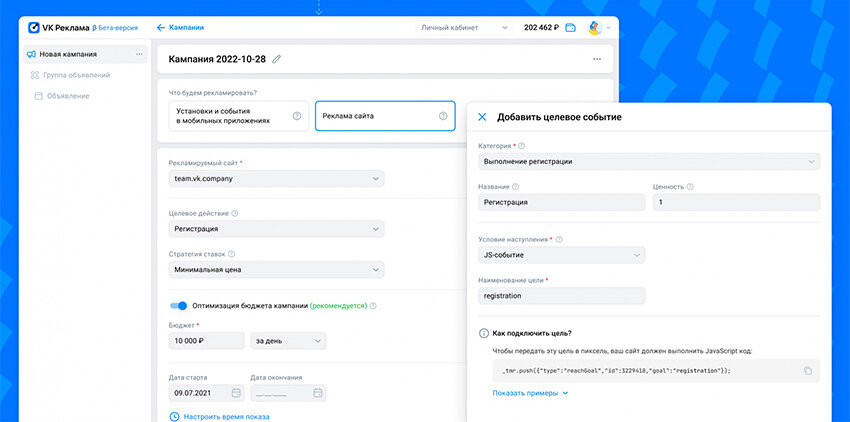Open the Категория dropdown
Image resolution: width=850 pixels, height=422 pixels.
pyautogui.click(x=649, y=162)
